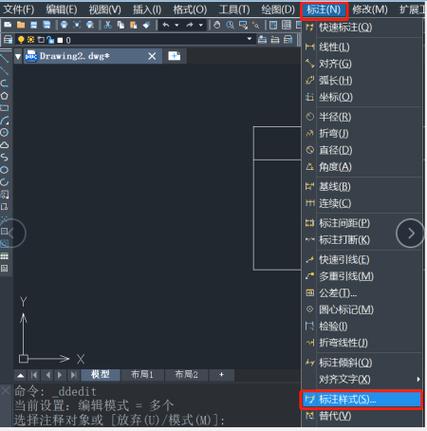Toggle layer 0 lock icon
Image resolution: width=427 pixels, height=431 pixels.
[x=51, y=40]
